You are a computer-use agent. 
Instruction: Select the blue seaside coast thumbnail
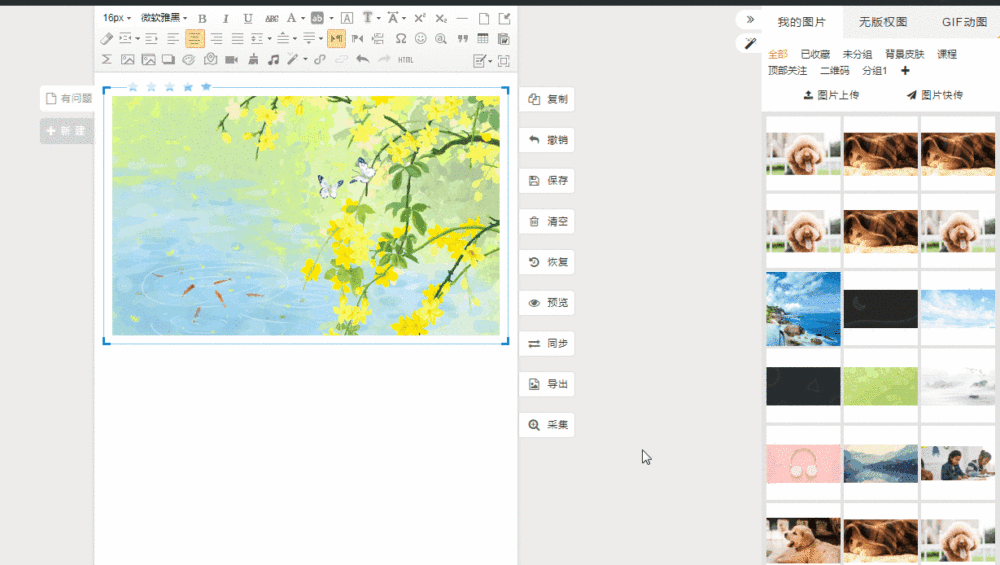pos(803,309)
